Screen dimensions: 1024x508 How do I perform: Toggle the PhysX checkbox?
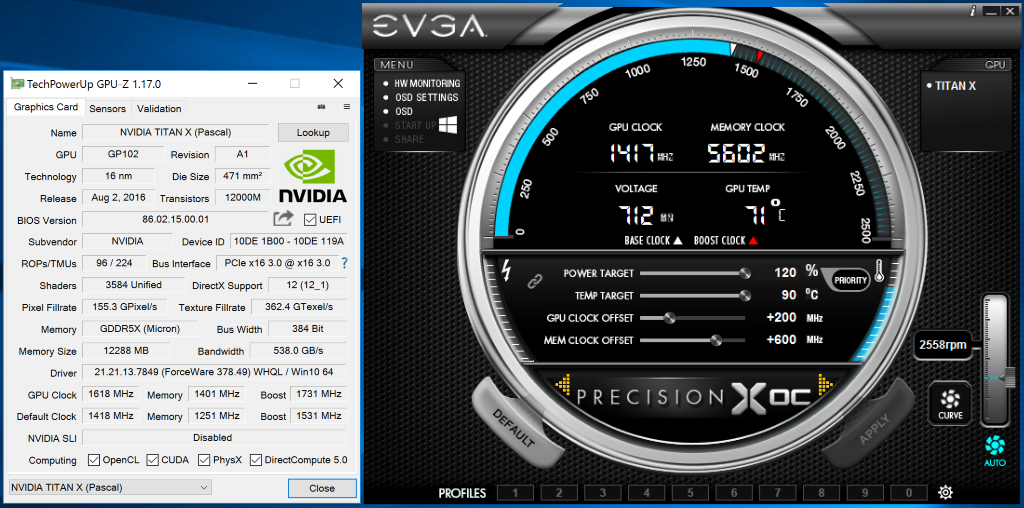pyautogui.click(x=204, y=460)
